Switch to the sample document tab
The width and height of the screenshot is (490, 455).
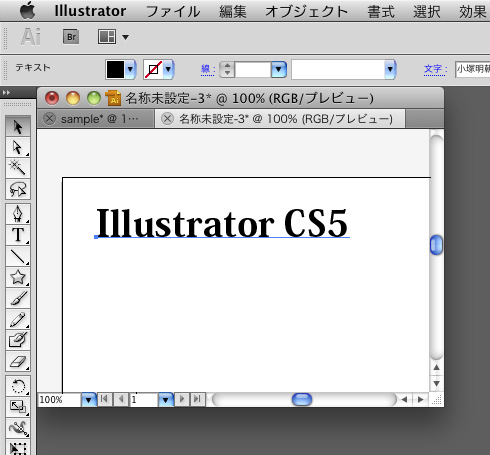click(96, 119)
